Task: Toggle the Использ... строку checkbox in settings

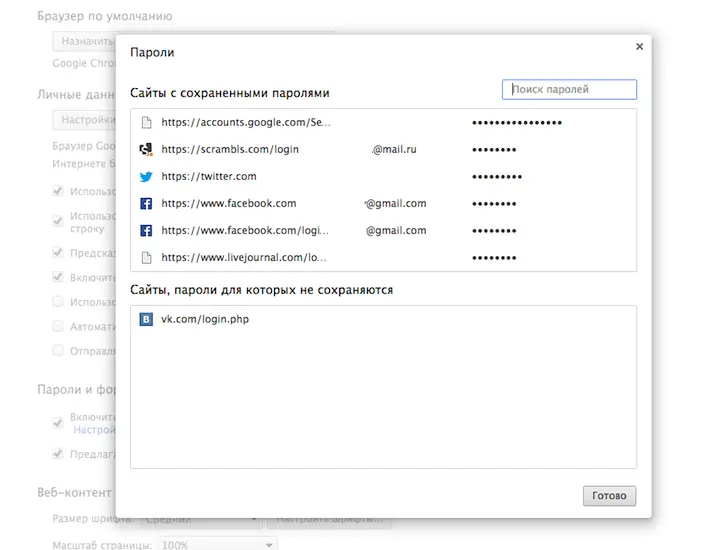Action: [58, 221]
